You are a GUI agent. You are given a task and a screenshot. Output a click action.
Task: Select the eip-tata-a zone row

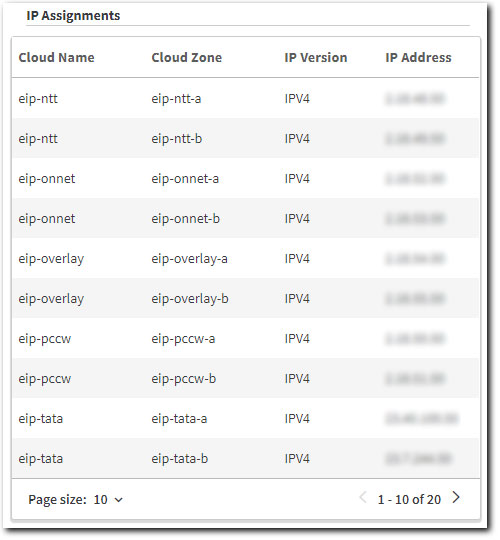coord(246,418)
